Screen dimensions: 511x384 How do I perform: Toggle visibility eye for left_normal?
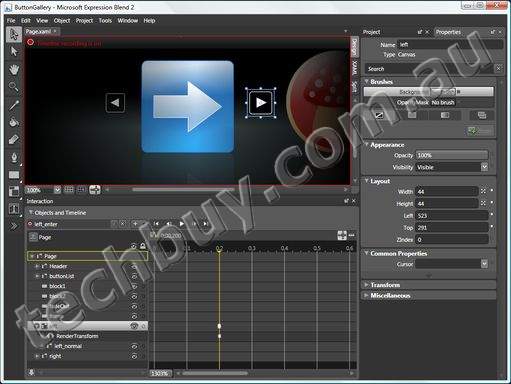point(134,347)
